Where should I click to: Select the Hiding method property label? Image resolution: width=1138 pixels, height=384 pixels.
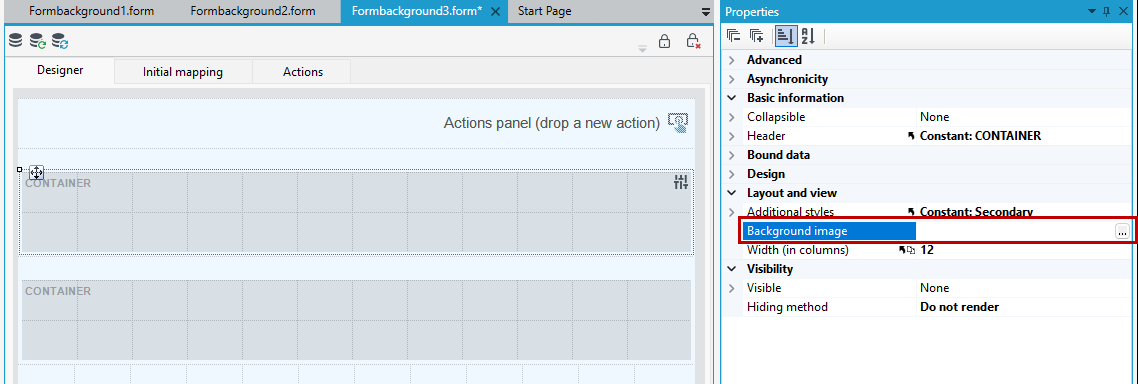[x=787, y=307]
